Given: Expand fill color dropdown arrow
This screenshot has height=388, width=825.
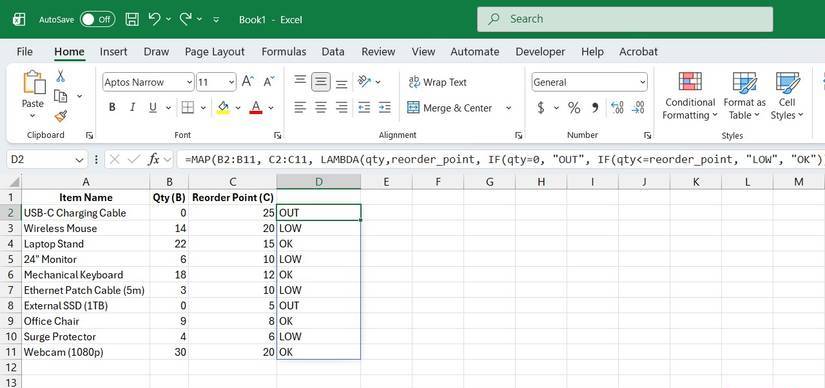Looking at the screenshot, I should tap(238, 108).
